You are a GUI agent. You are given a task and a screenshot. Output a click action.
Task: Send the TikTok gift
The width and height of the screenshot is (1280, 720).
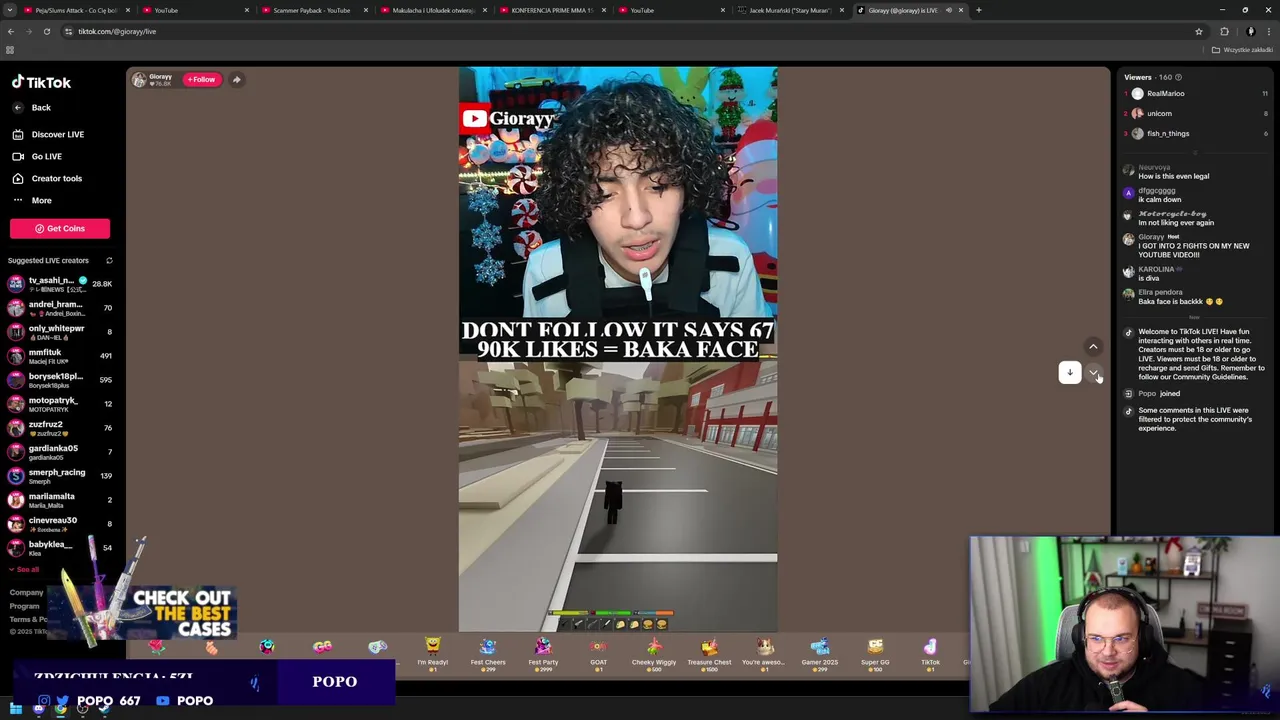(930, 653)
